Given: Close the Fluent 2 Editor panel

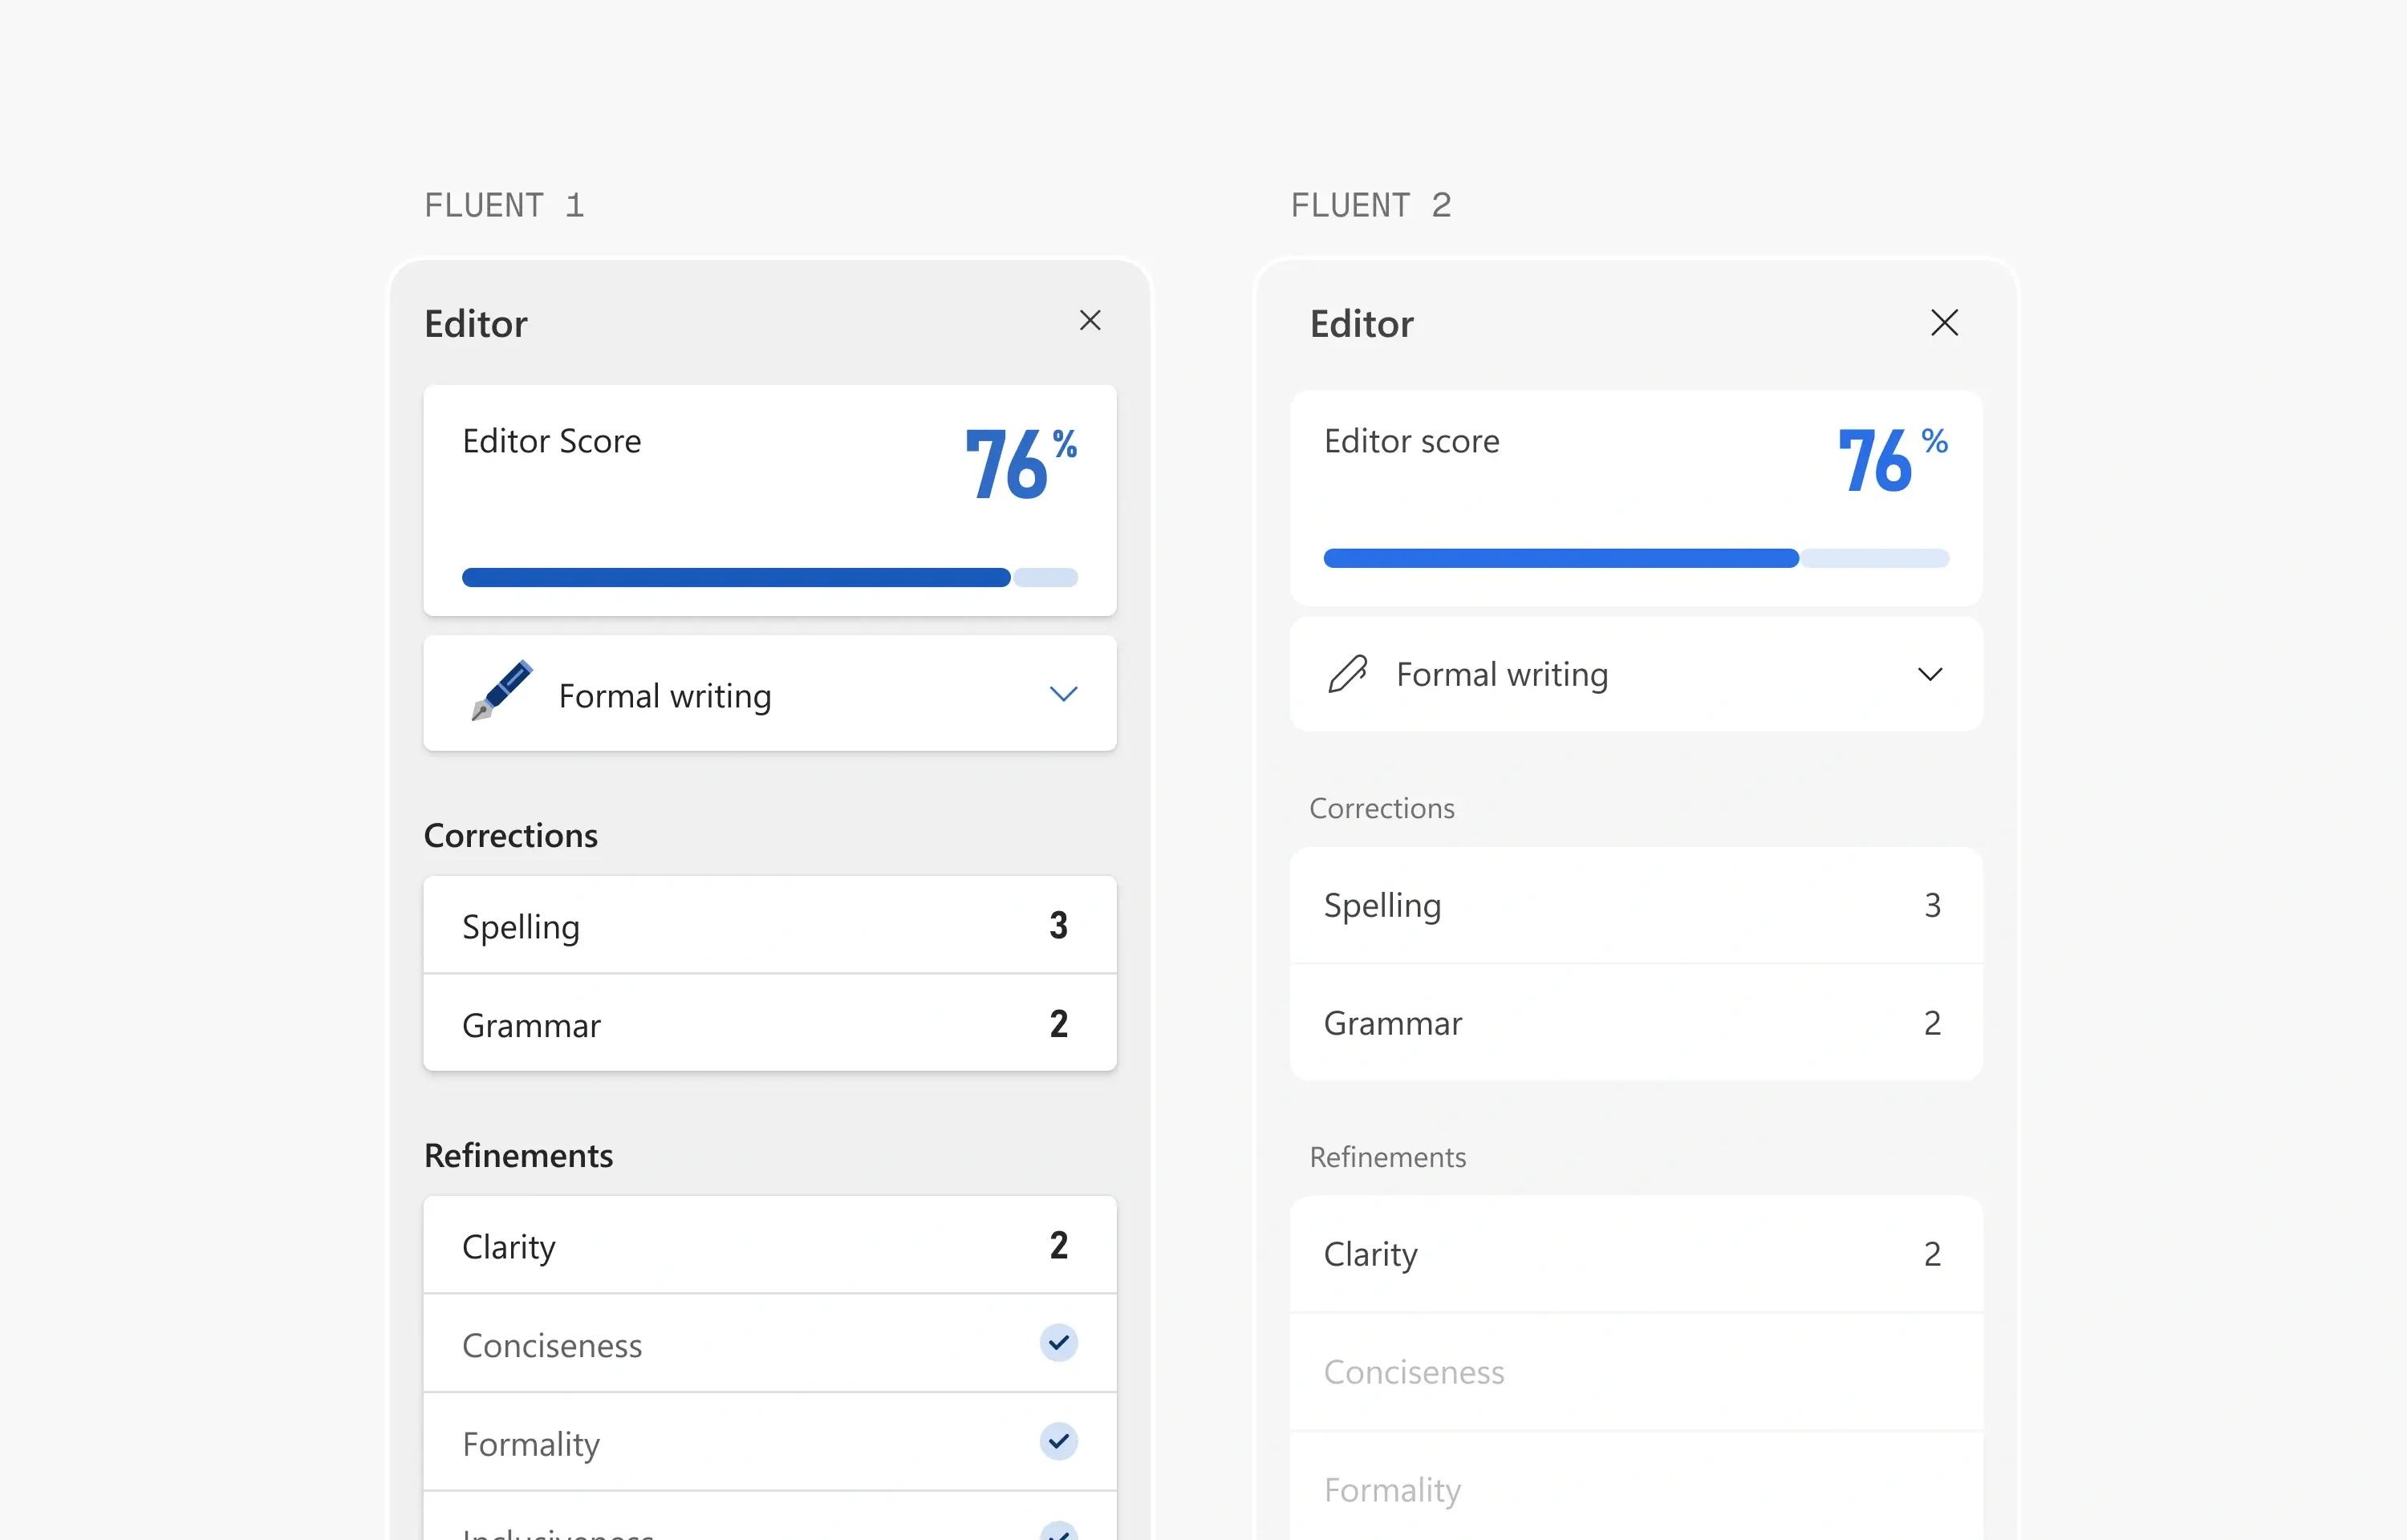Looking at the screenshot, I should 1944,322.
